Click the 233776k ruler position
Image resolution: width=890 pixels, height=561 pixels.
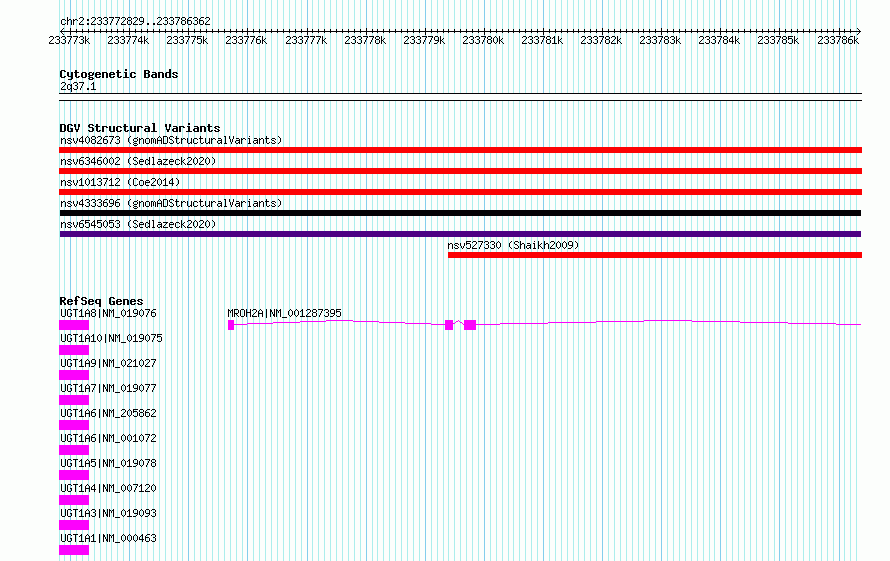246,40
